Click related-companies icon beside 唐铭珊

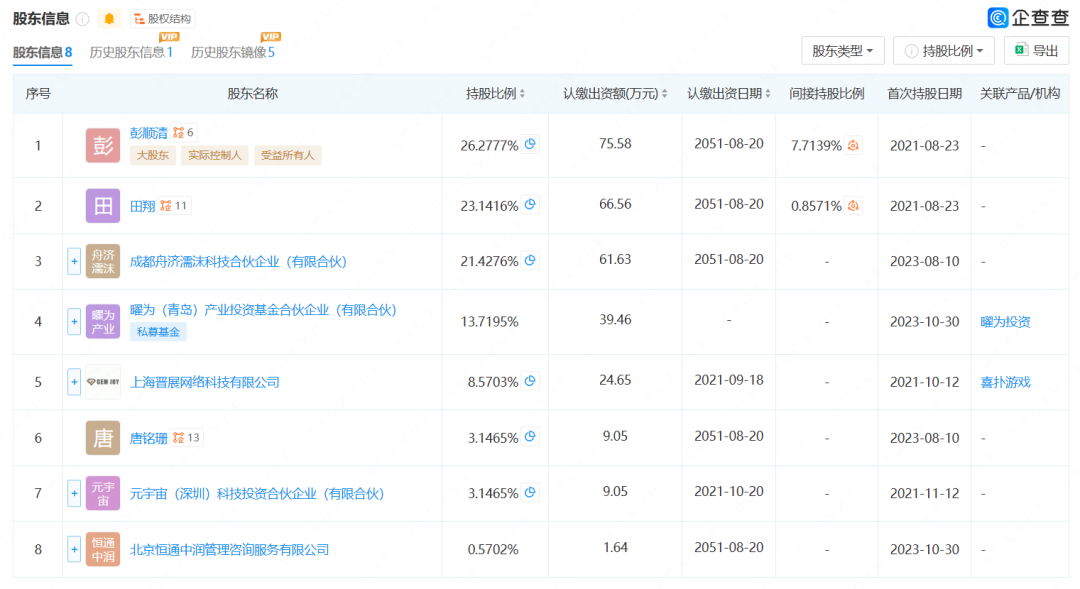click(x=187, y=438)
